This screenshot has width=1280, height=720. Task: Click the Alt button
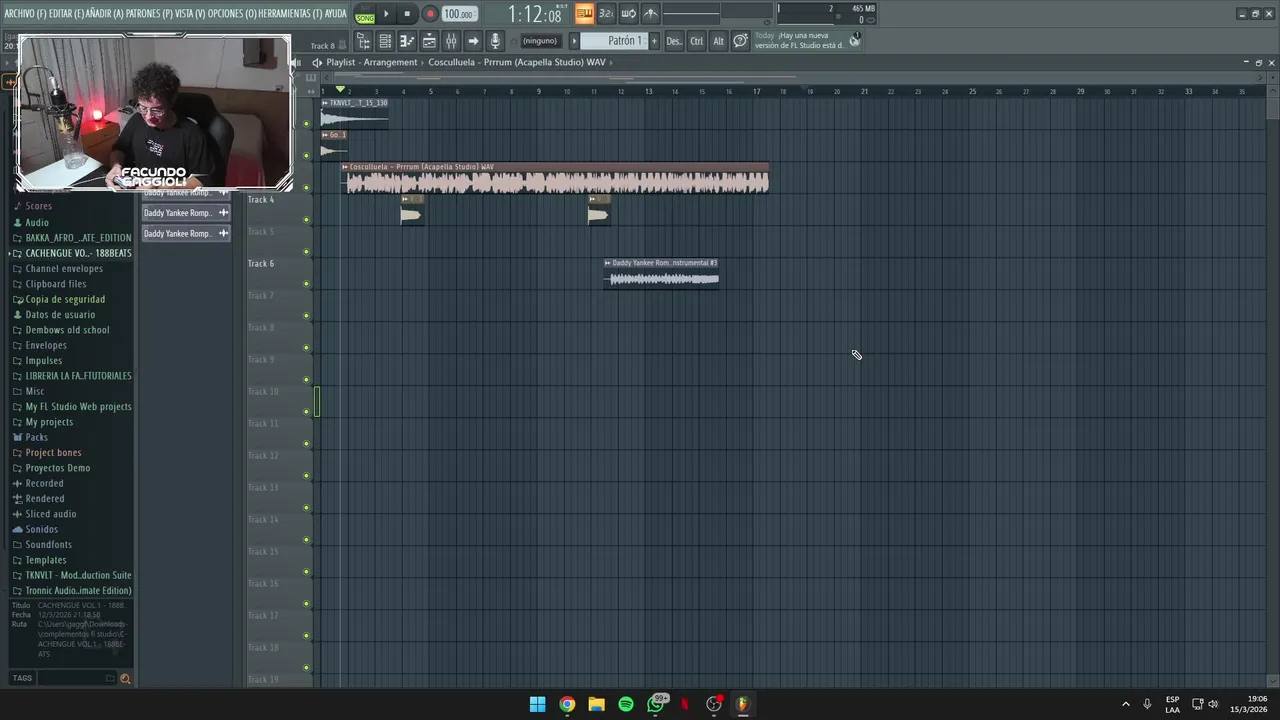(x=718, y=41)
